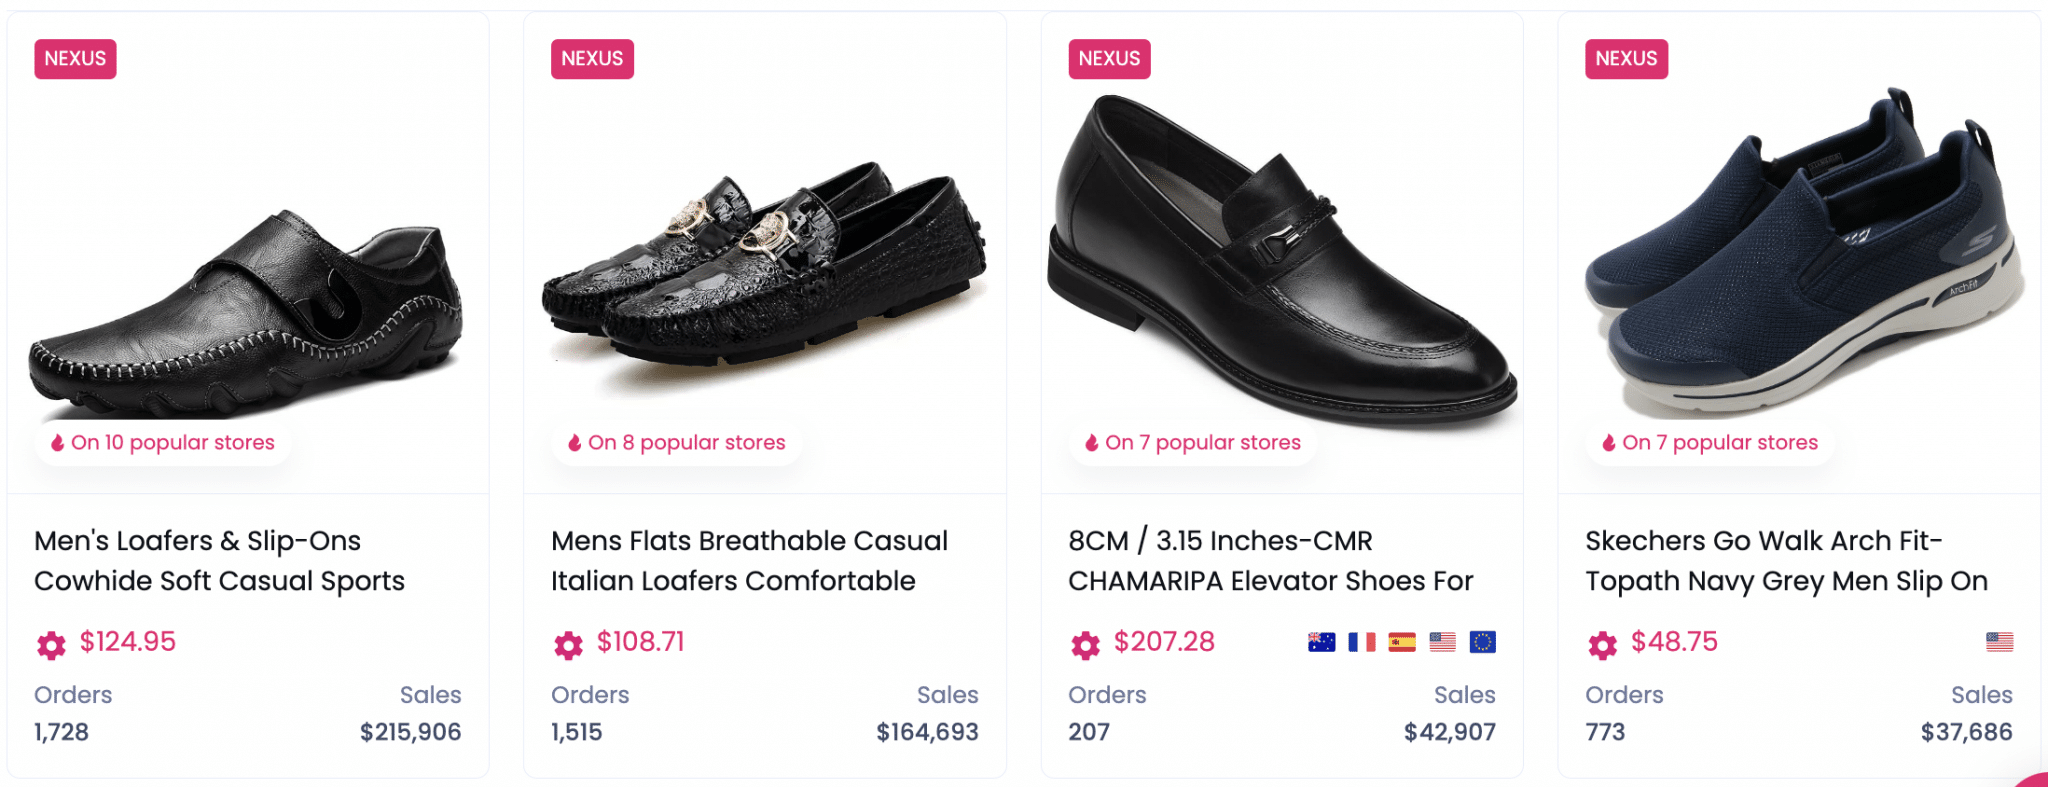
Task: Click the France flag icon
Action: (1361, 642)
